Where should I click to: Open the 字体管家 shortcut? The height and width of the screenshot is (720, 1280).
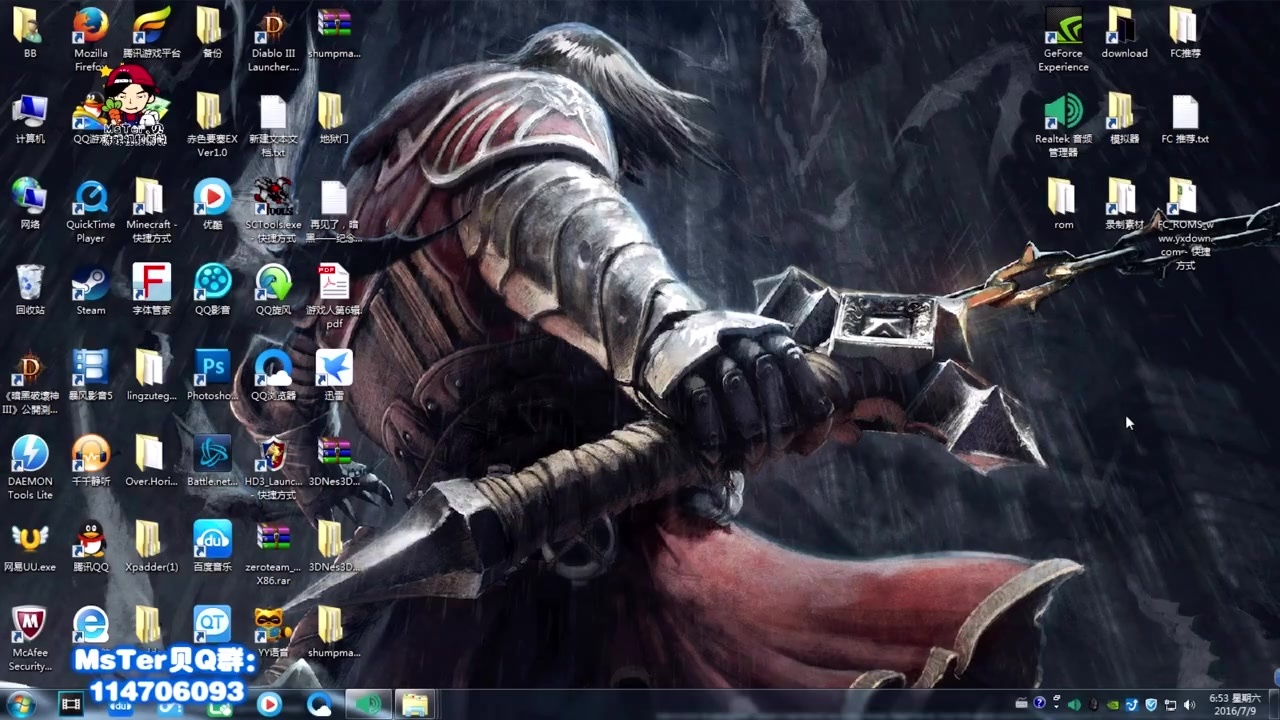[x=151, y=290]
